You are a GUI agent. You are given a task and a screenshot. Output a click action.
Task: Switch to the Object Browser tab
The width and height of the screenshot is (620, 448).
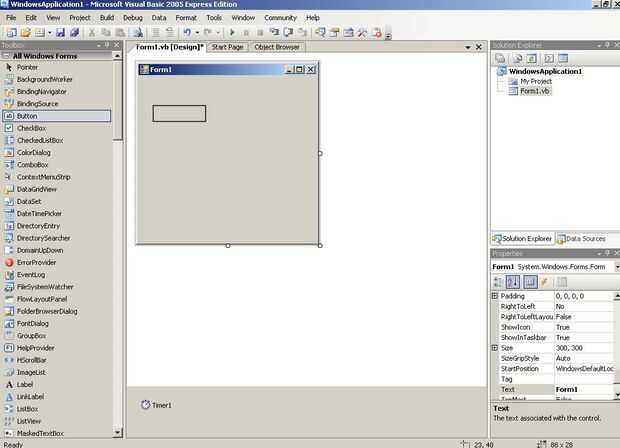pyautogui.click(x=277, y=47)
